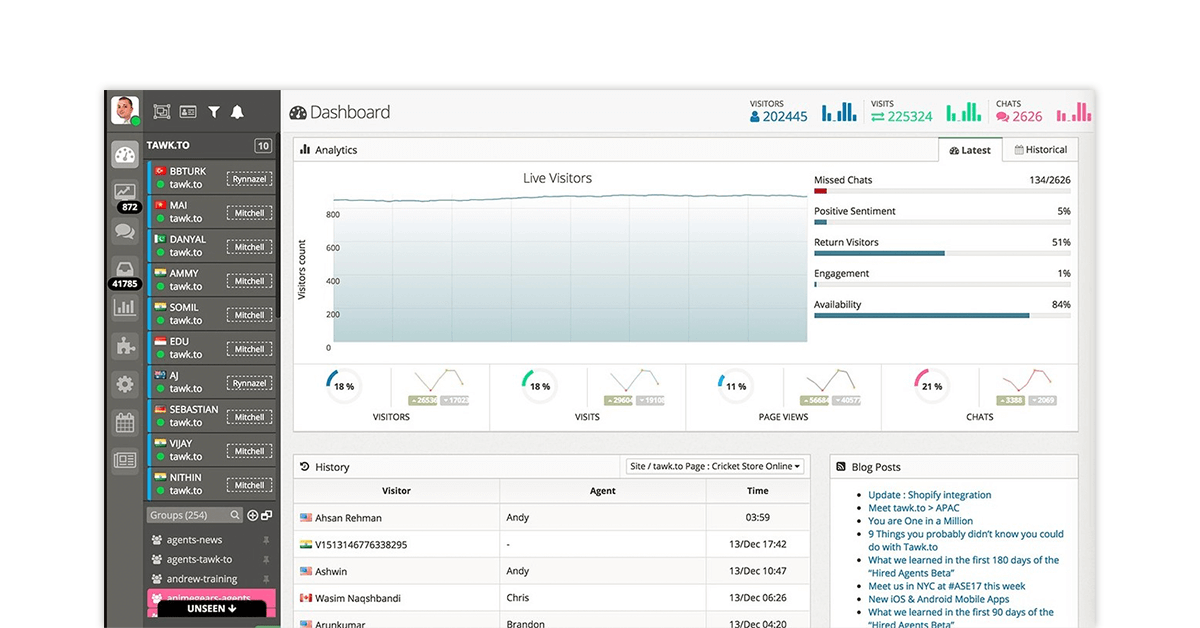1200x628 pixels.
Task: Click the 11% Page Views donut gauge
Action: pyautogui.click(x=736, y=386)
